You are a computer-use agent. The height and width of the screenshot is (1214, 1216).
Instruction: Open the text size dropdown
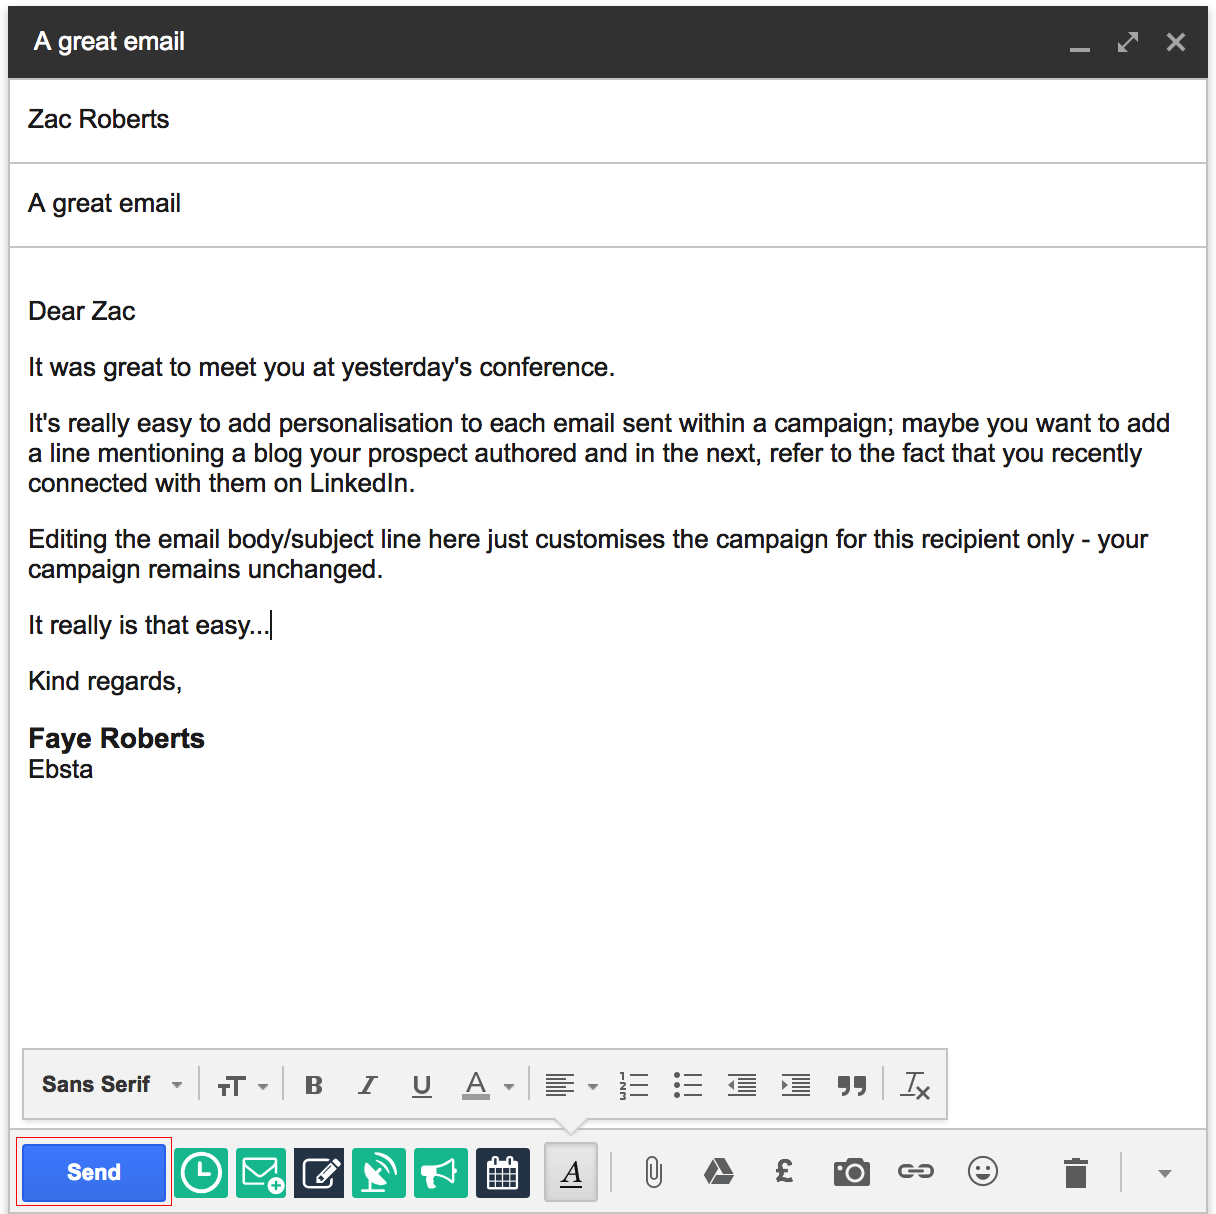click(242, 1085)
